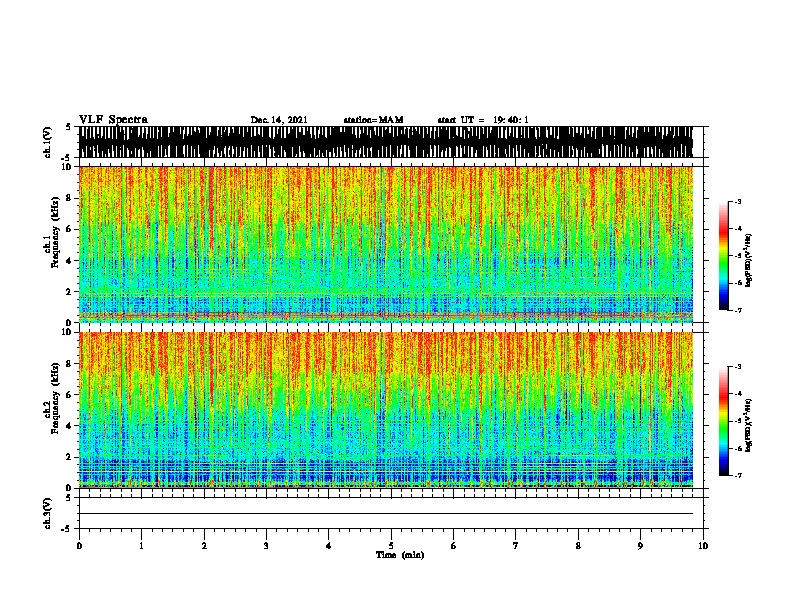This screenshot has height=612, width=792.
Task: Click the "4" tick label on time axis
Action: pos(329,546)
